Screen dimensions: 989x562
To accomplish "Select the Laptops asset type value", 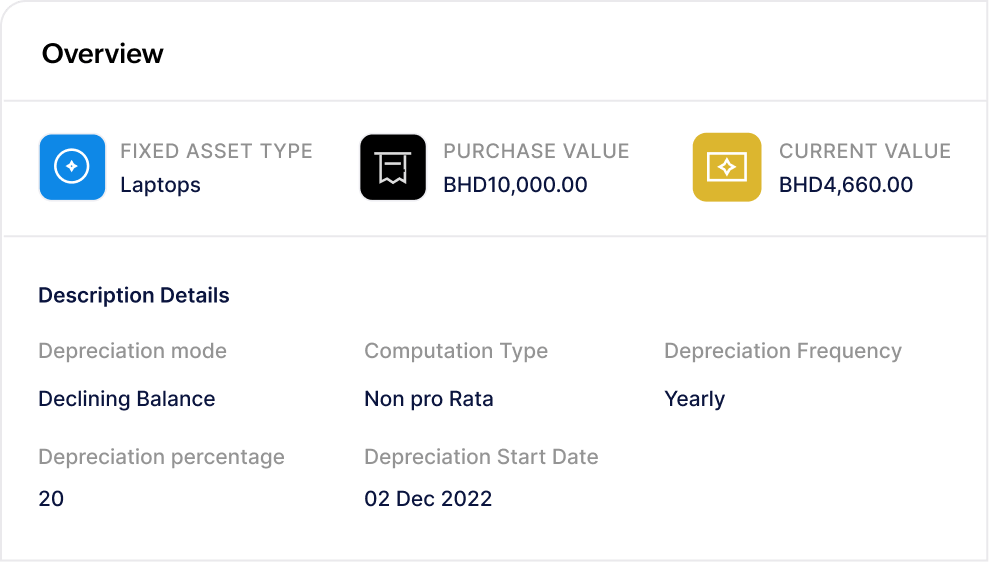I will pyautogui.click(x=160, y=185).
